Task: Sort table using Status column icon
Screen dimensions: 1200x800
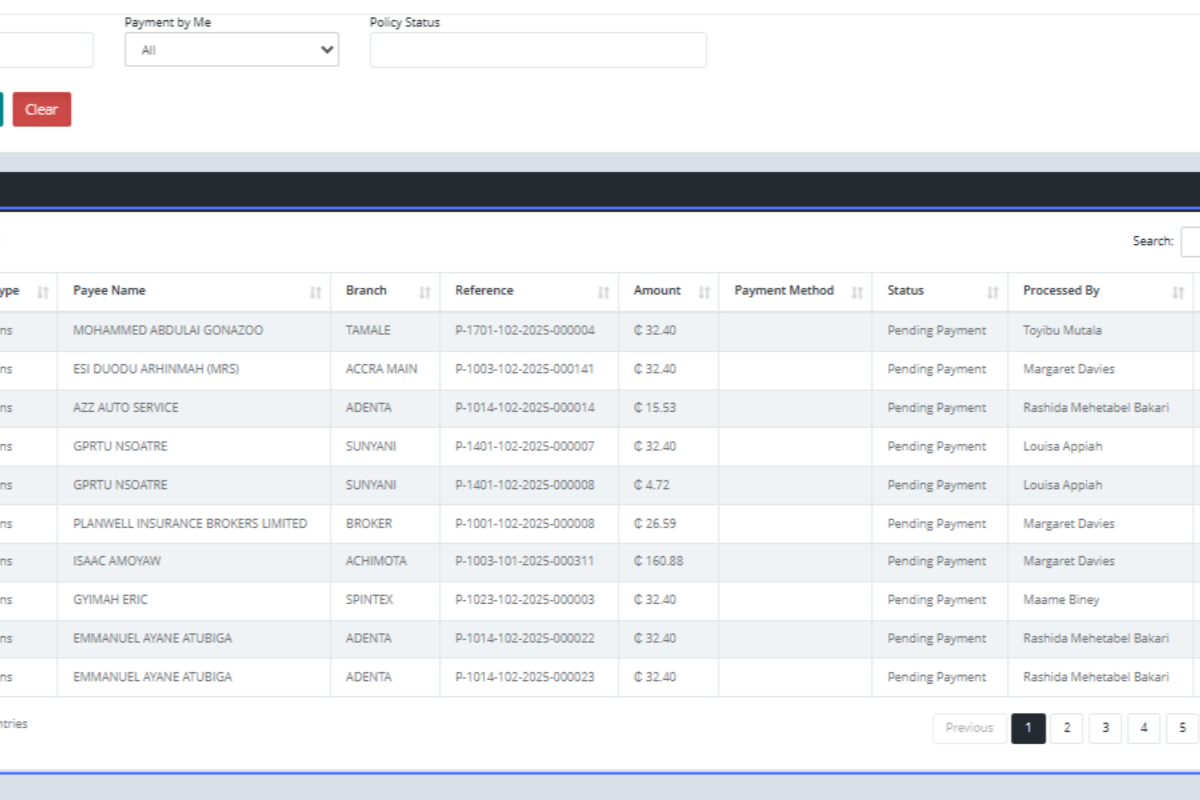Action: click(x=993, y=292)
